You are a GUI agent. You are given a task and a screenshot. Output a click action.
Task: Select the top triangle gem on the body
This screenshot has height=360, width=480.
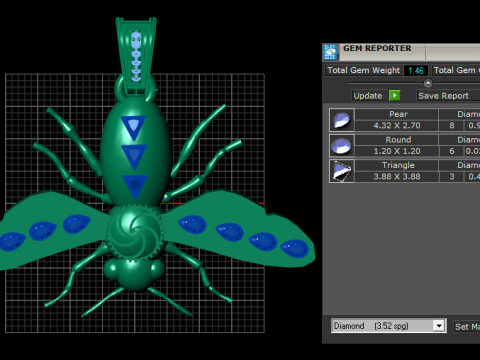[x=133, y=126]
